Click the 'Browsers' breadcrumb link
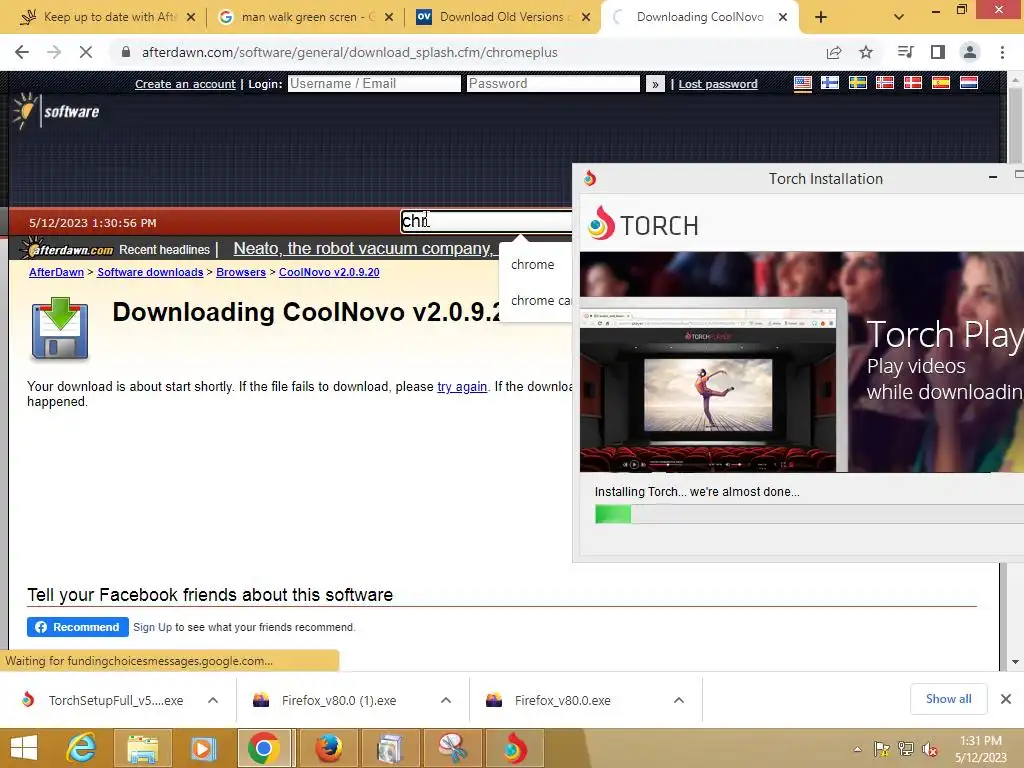This screenshot has width=1024, height=768. pos(241,272)
